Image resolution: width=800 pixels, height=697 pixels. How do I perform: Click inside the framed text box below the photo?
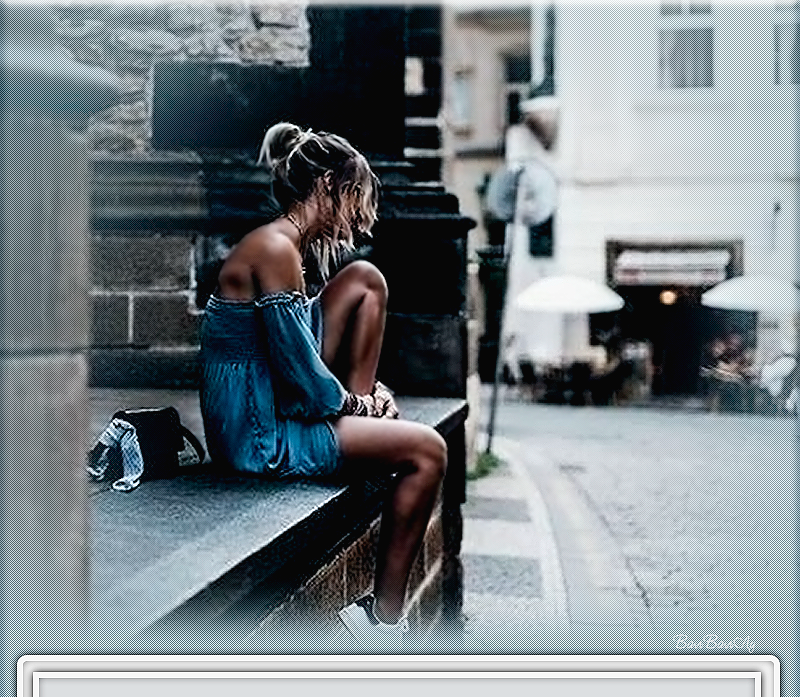[400, 686]
